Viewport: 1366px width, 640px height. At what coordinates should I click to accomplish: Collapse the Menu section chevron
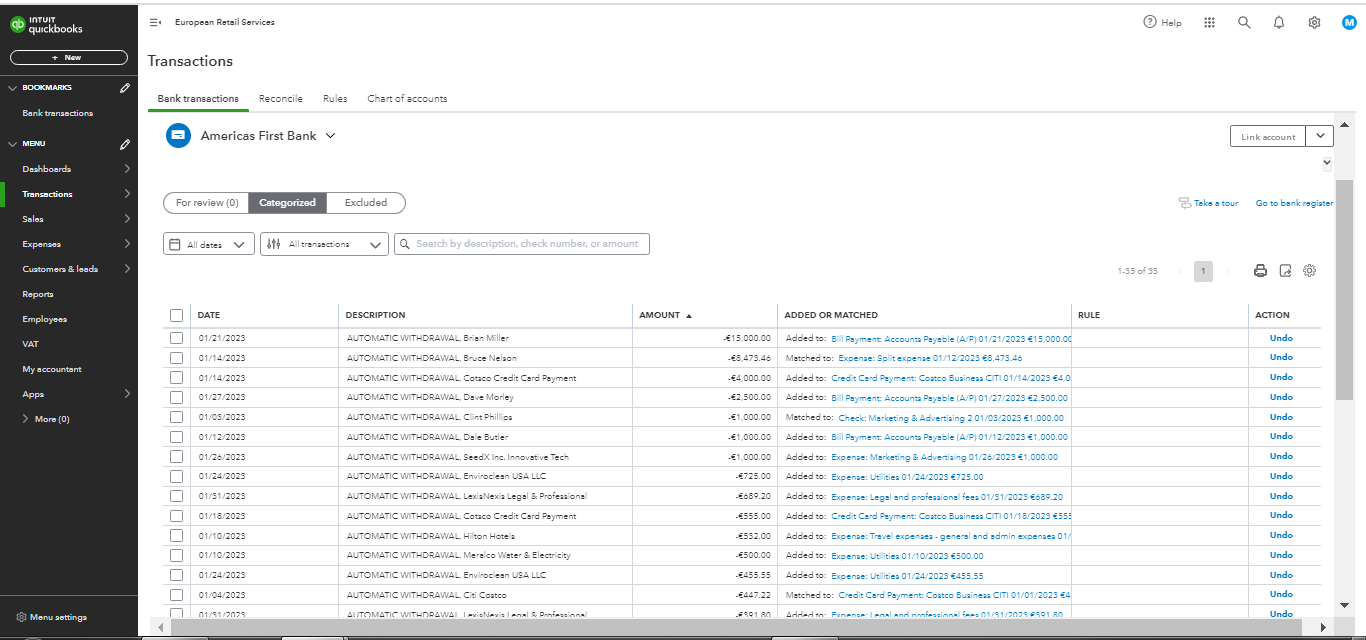(12, 144)
